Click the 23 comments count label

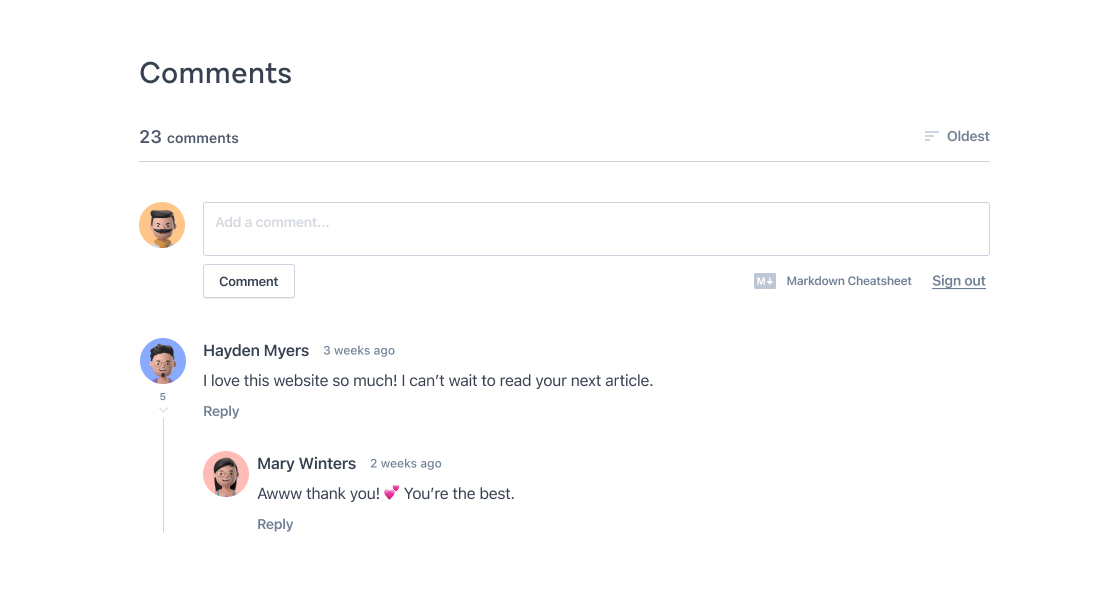pos(189,137)
